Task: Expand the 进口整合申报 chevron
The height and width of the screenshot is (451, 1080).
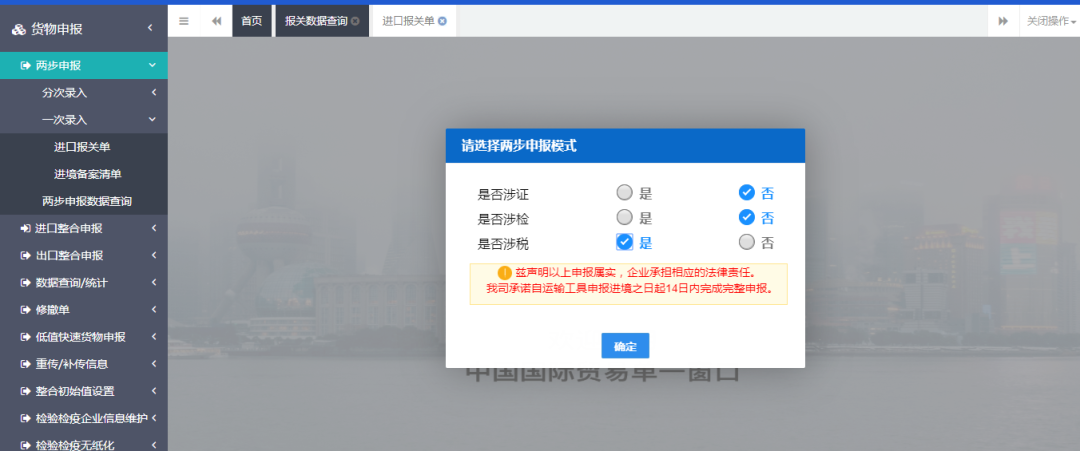Action: click(154, 228)
